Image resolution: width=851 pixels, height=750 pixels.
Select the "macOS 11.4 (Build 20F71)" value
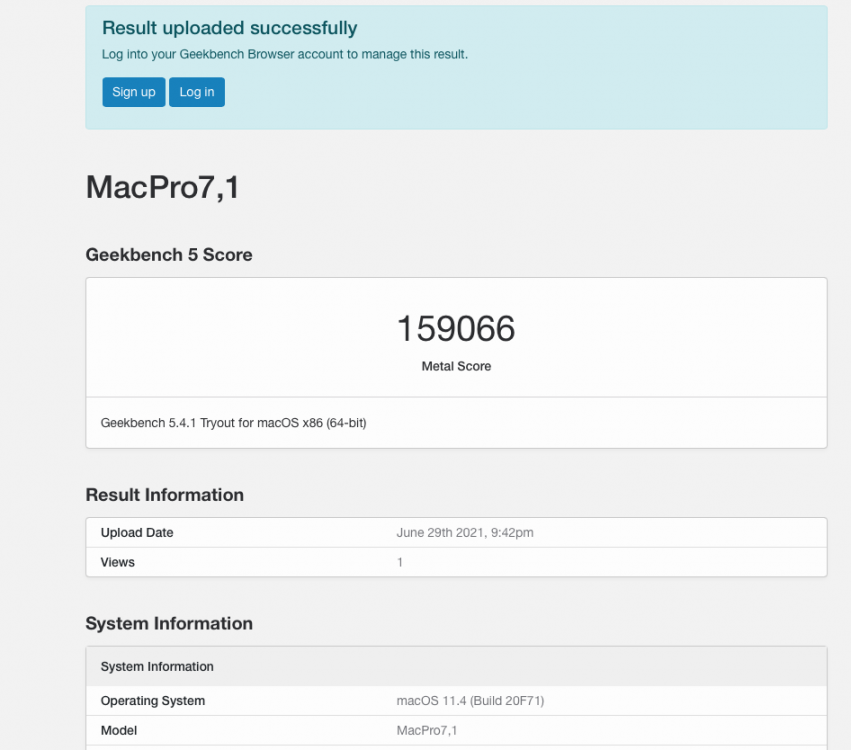click(x=470, y=701)
